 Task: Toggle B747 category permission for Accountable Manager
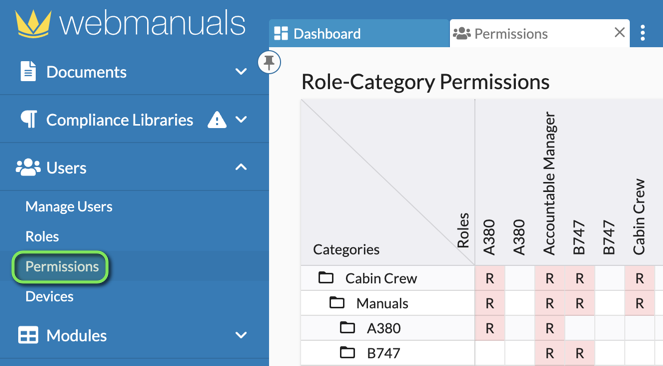550,353
